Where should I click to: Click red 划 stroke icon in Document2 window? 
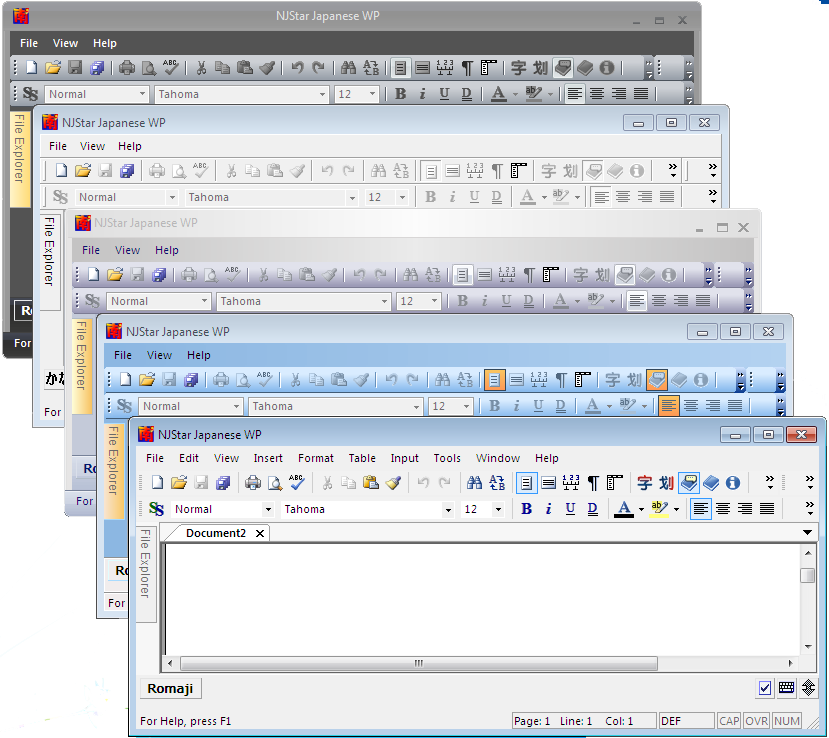pyautogui.click(x=666, y=483)
